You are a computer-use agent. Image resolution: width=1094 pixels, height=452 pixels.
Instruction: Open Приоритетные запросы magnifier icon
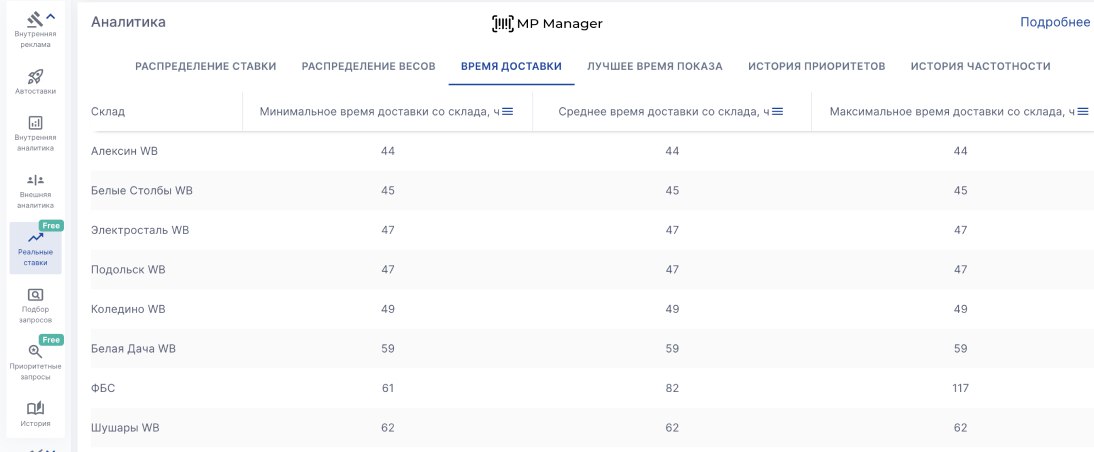[x=35, y=352]
